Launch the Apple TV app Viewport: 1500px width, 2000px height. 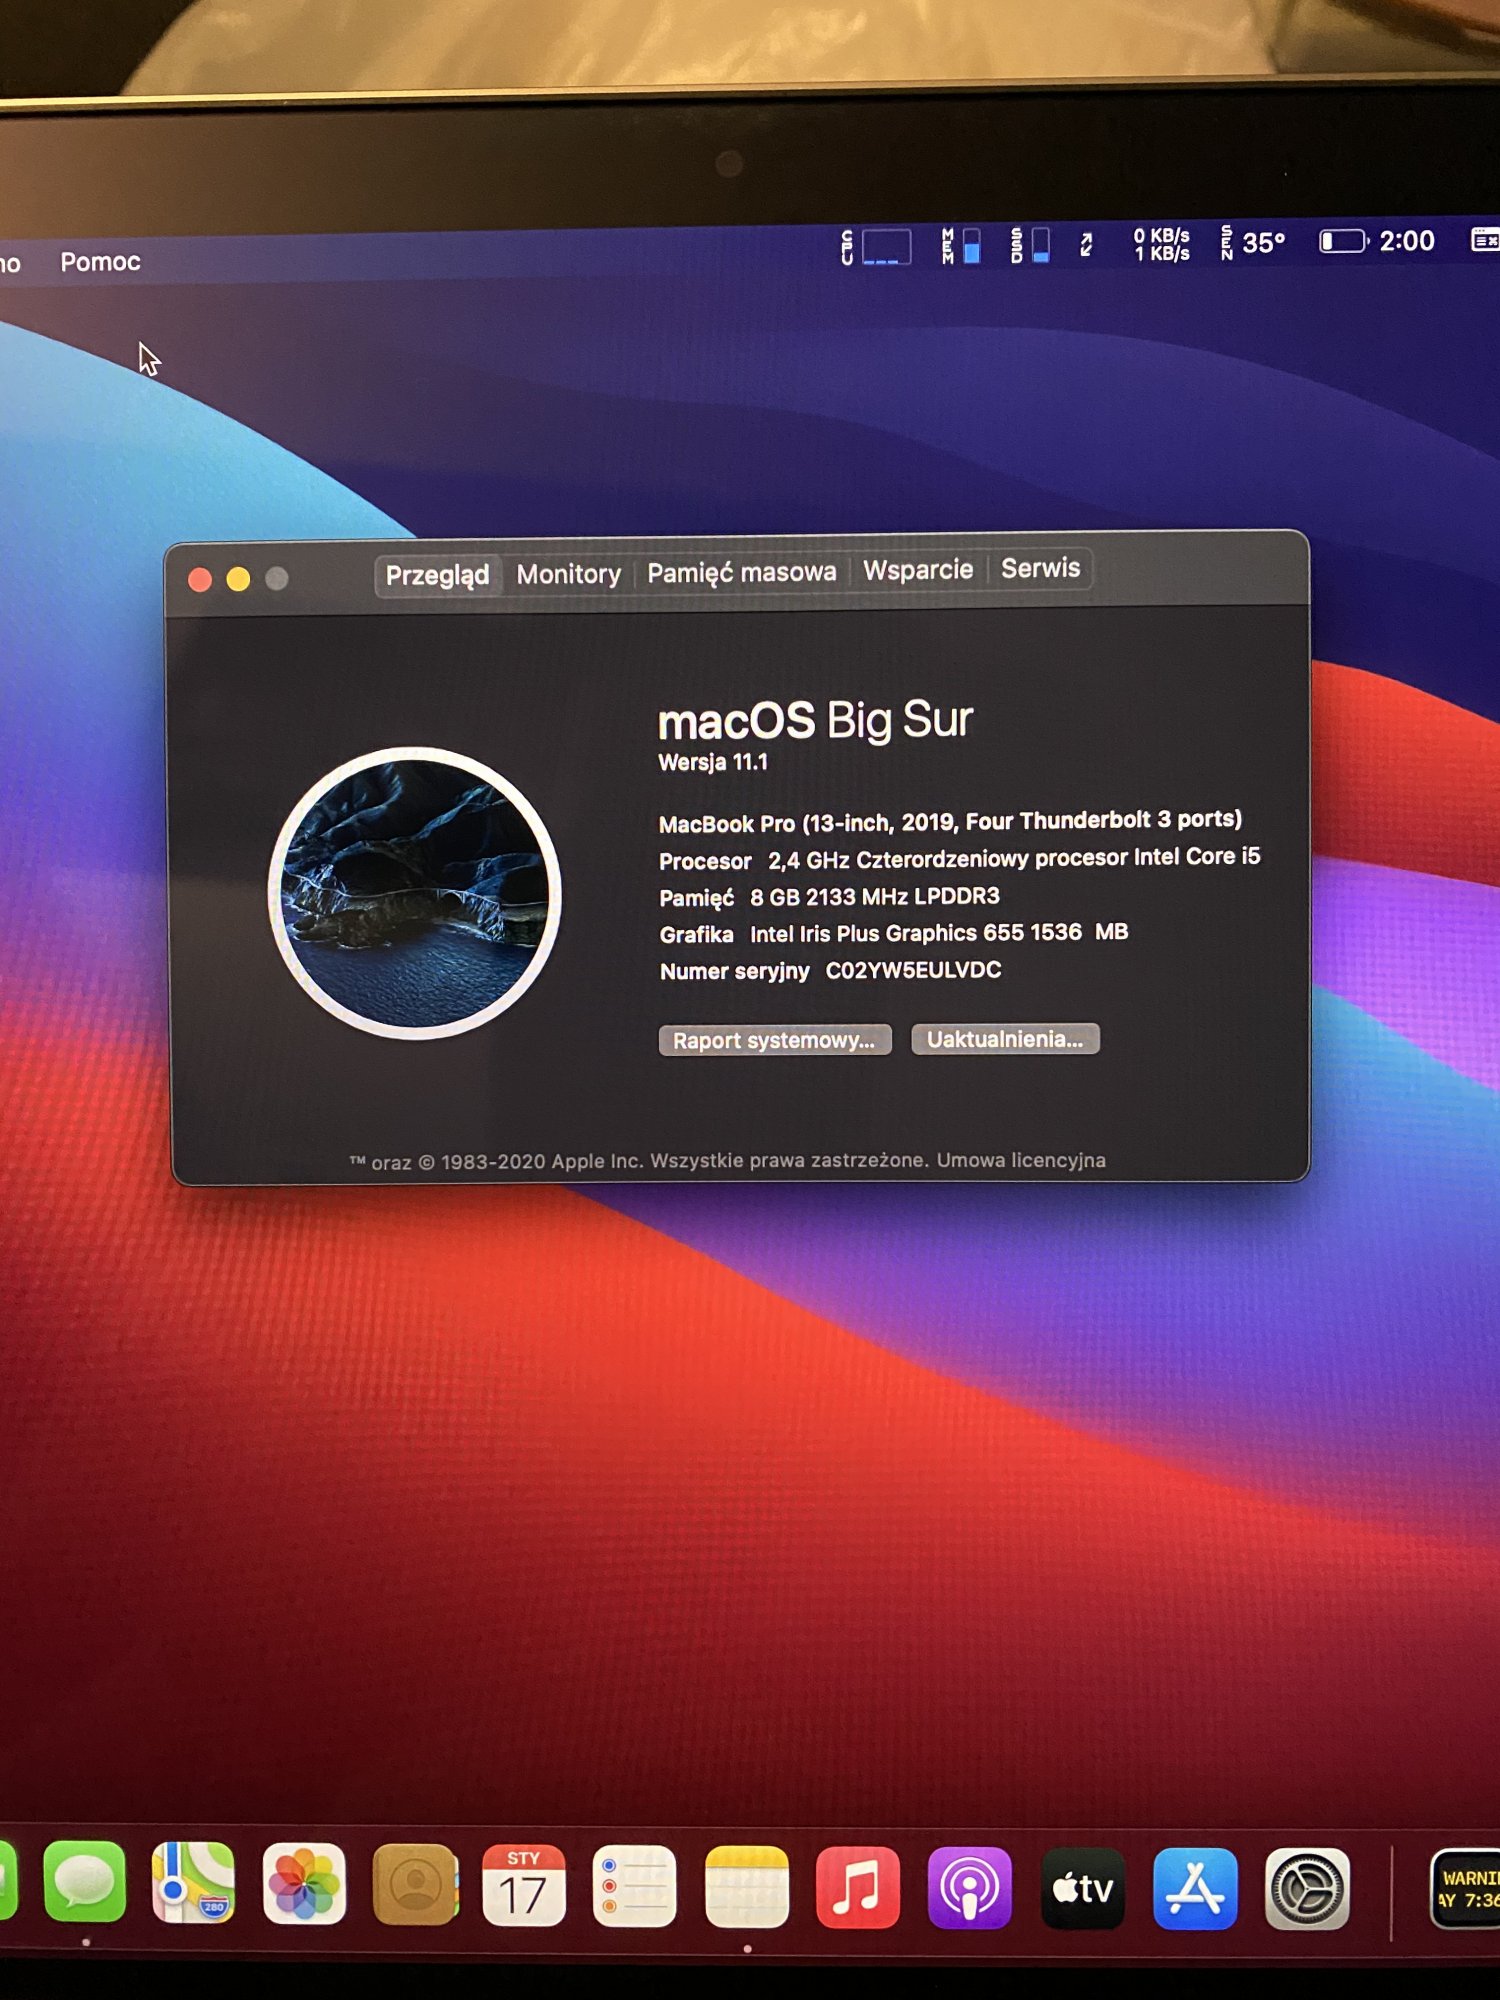[x=1083, y=1888]
